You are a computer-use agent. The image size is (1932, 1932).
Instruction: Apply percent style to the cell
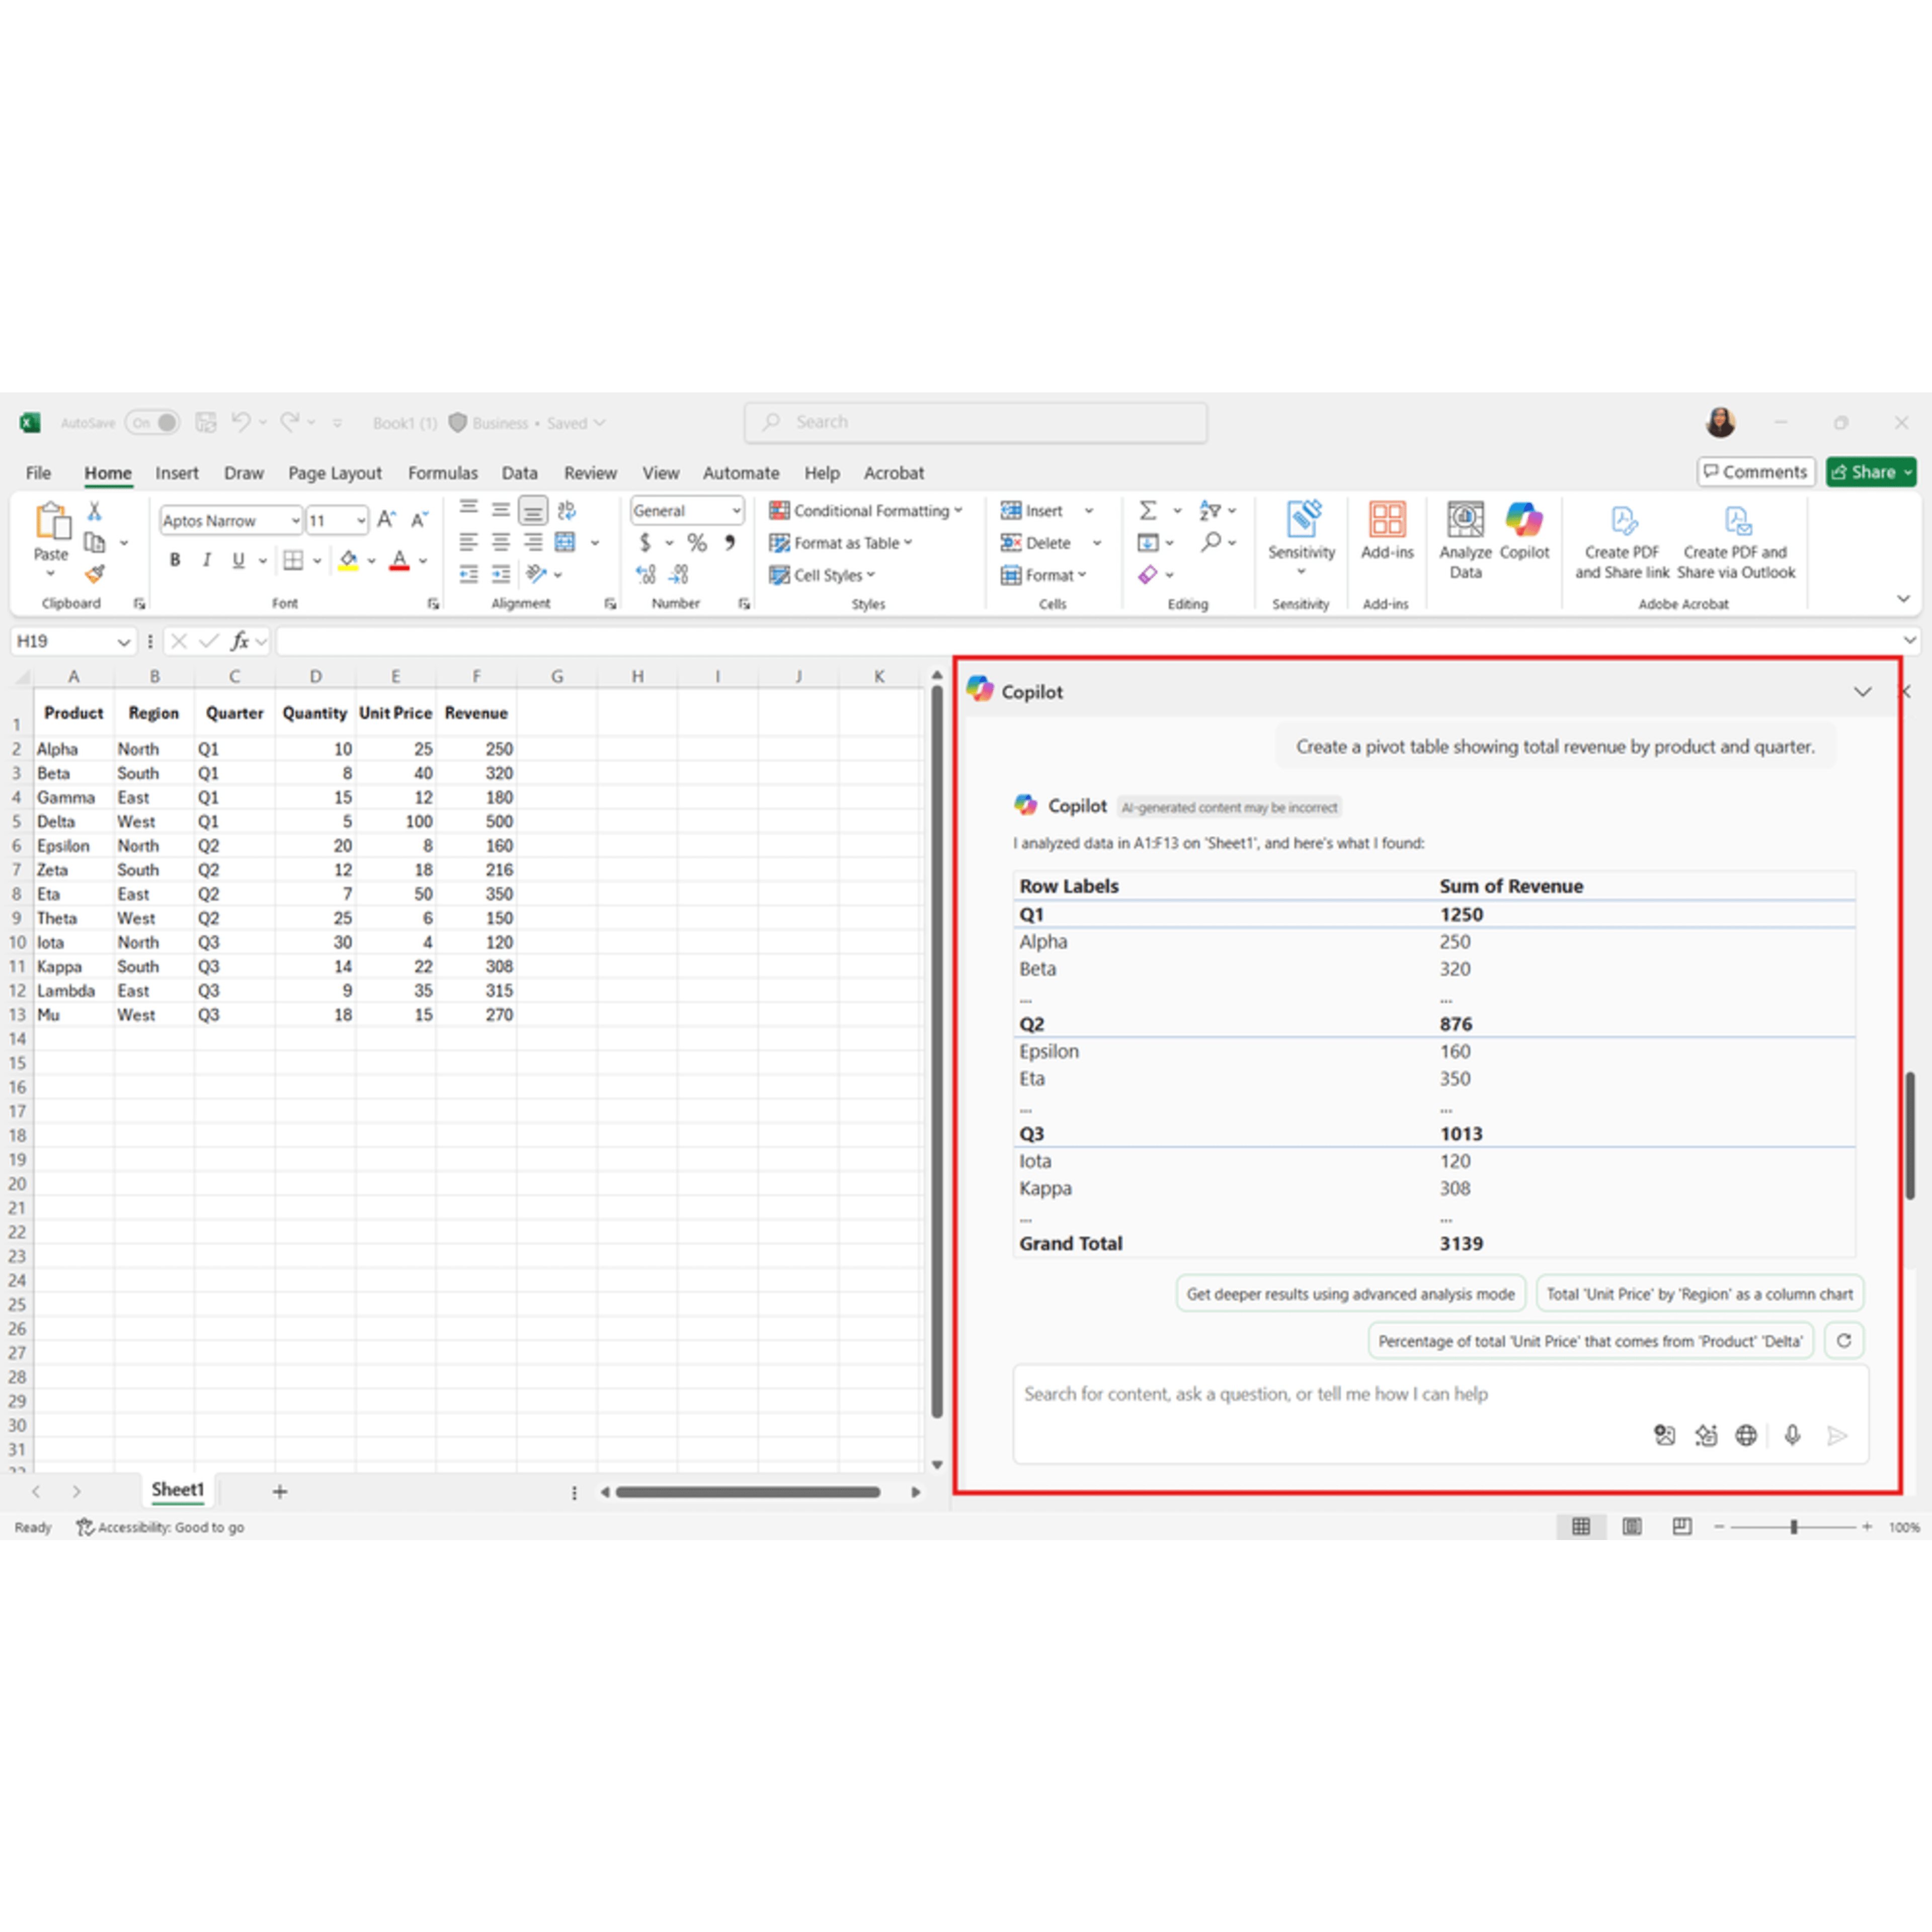[697, 543]
